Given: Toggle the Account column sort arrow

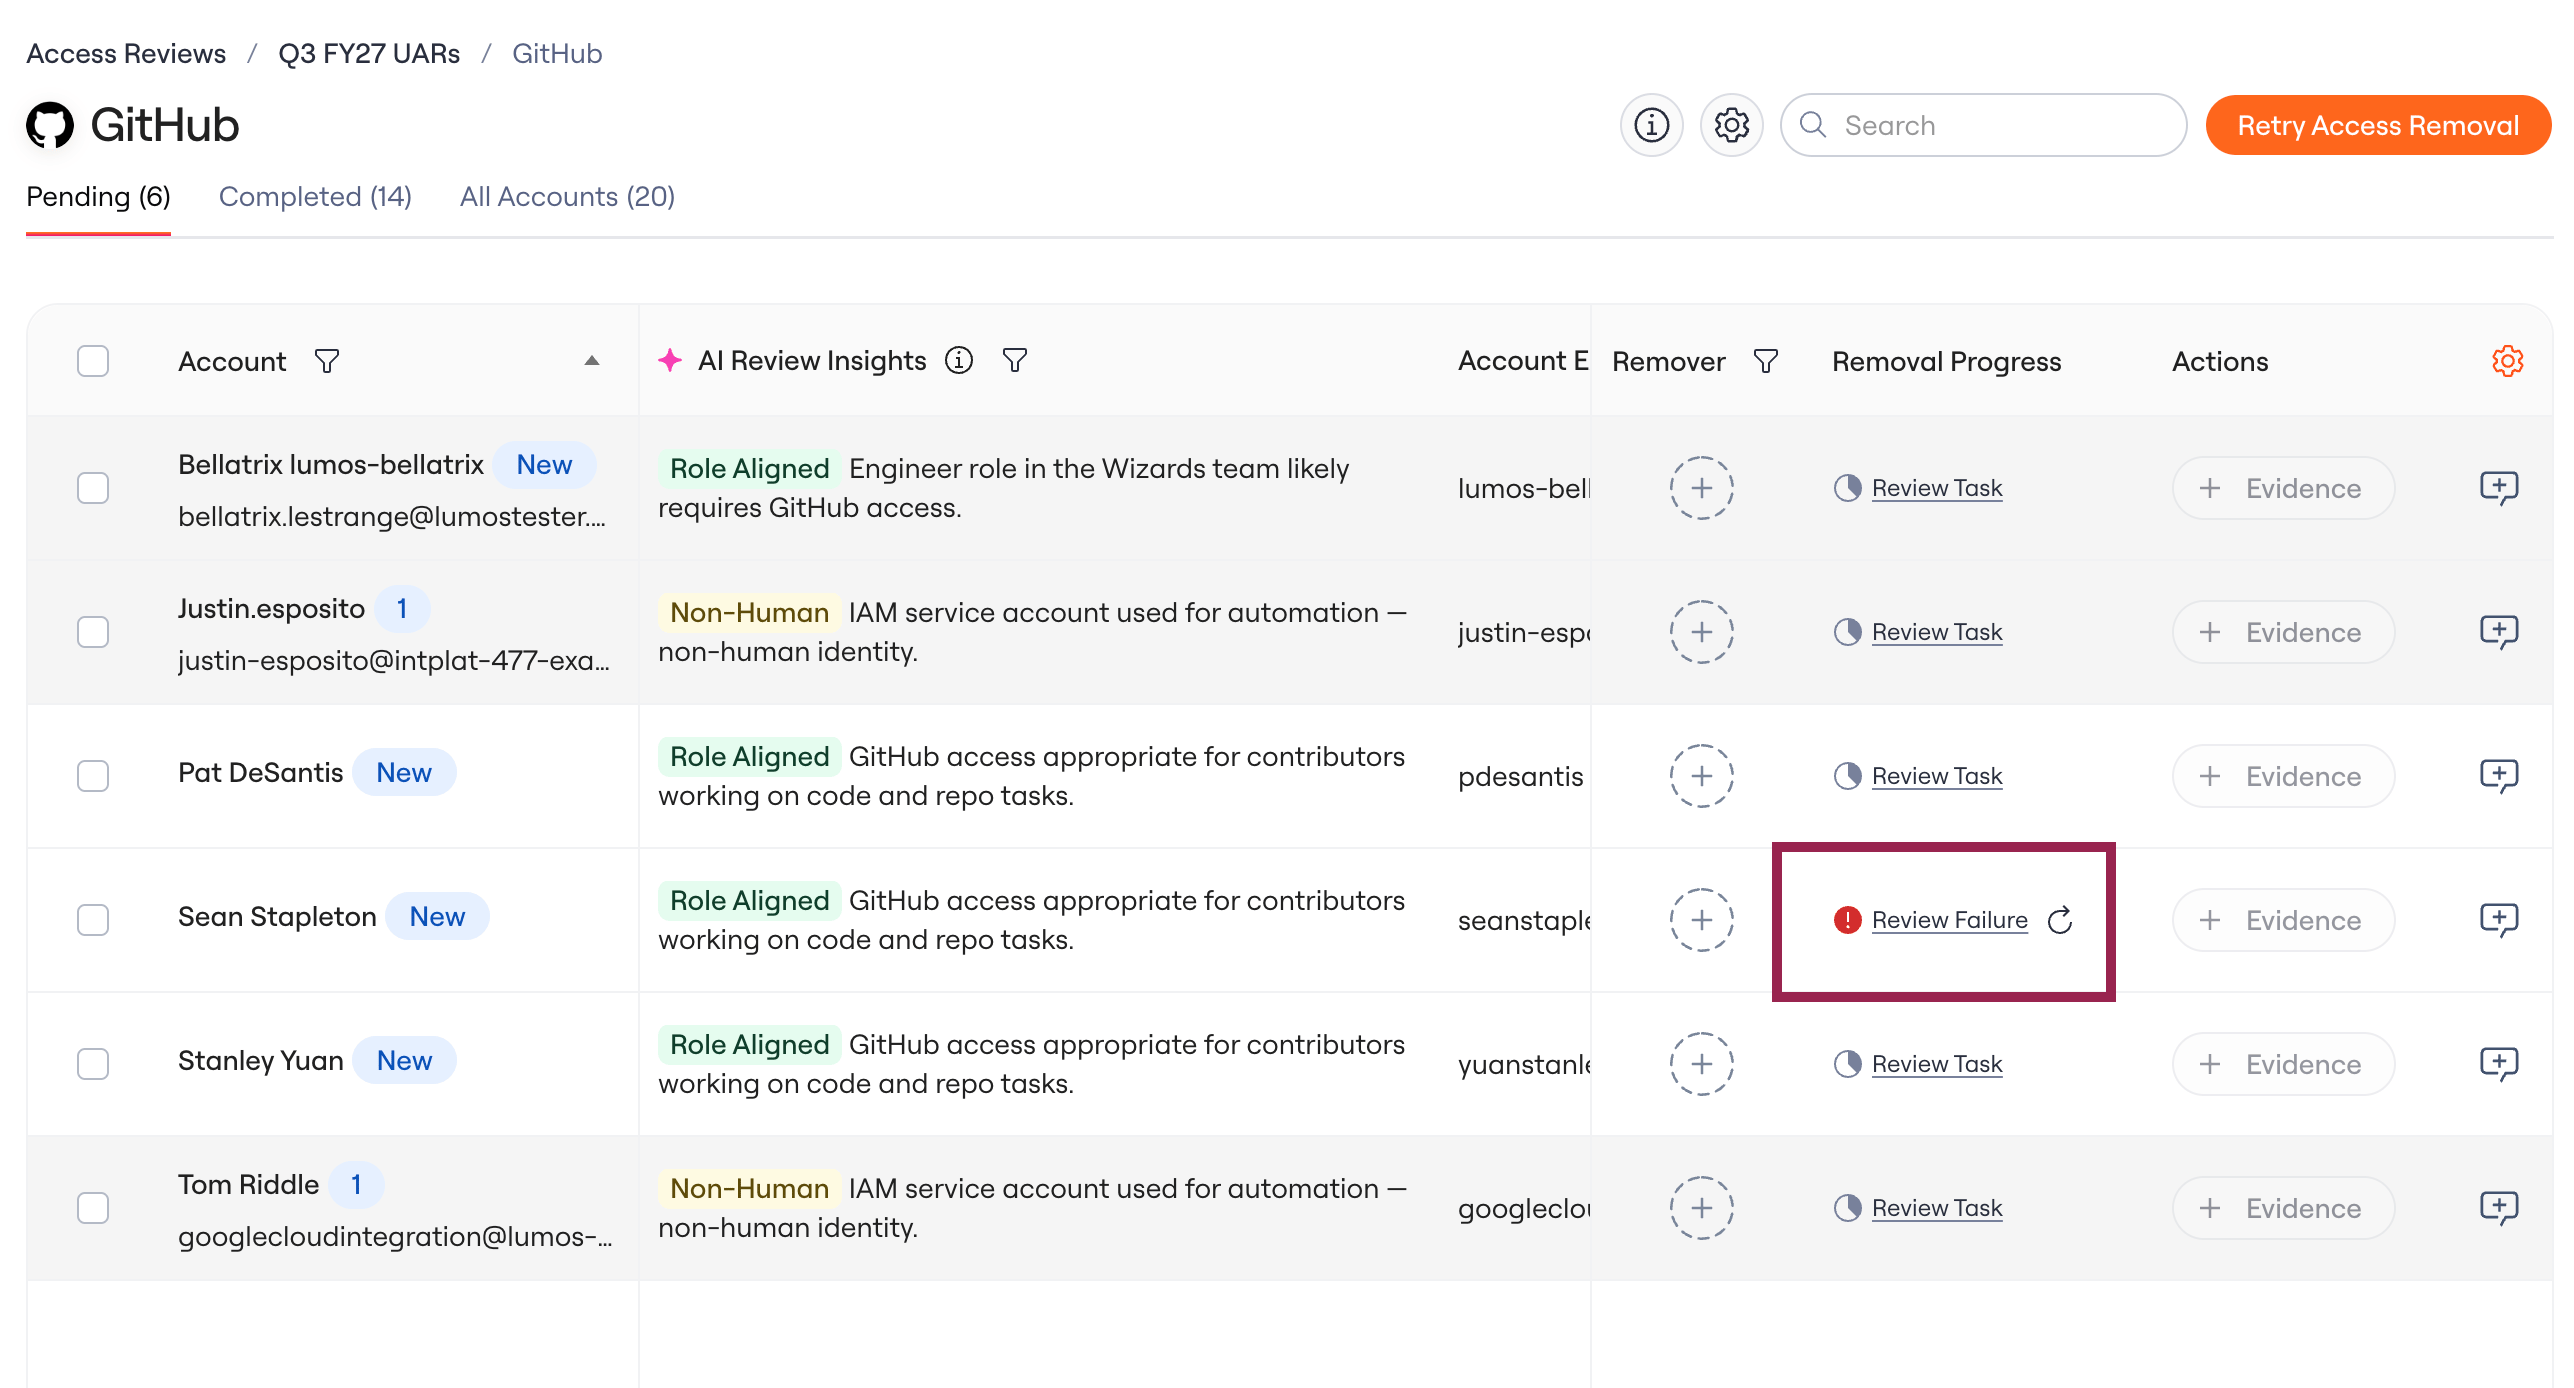Looking at the screenshot, I should coord(592,361).
